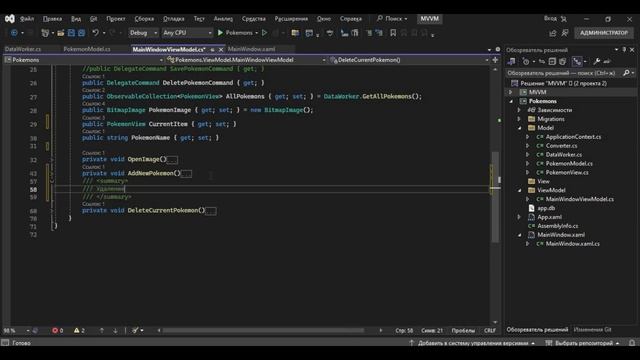Click Solution Explorer collapse all icon
This screenshot has width=640, height=360.
click(552, 62)
